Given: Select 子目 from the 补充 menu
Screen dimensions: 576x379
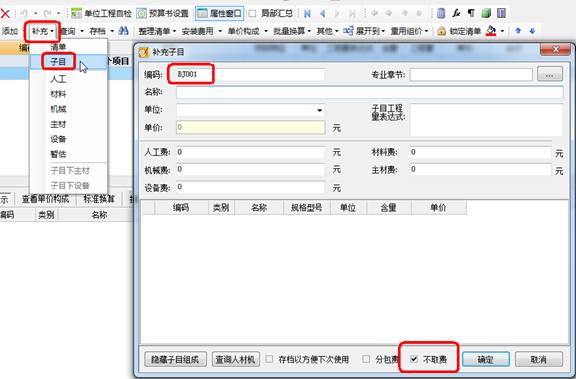Looking at the screenshot, I should 58,62.
